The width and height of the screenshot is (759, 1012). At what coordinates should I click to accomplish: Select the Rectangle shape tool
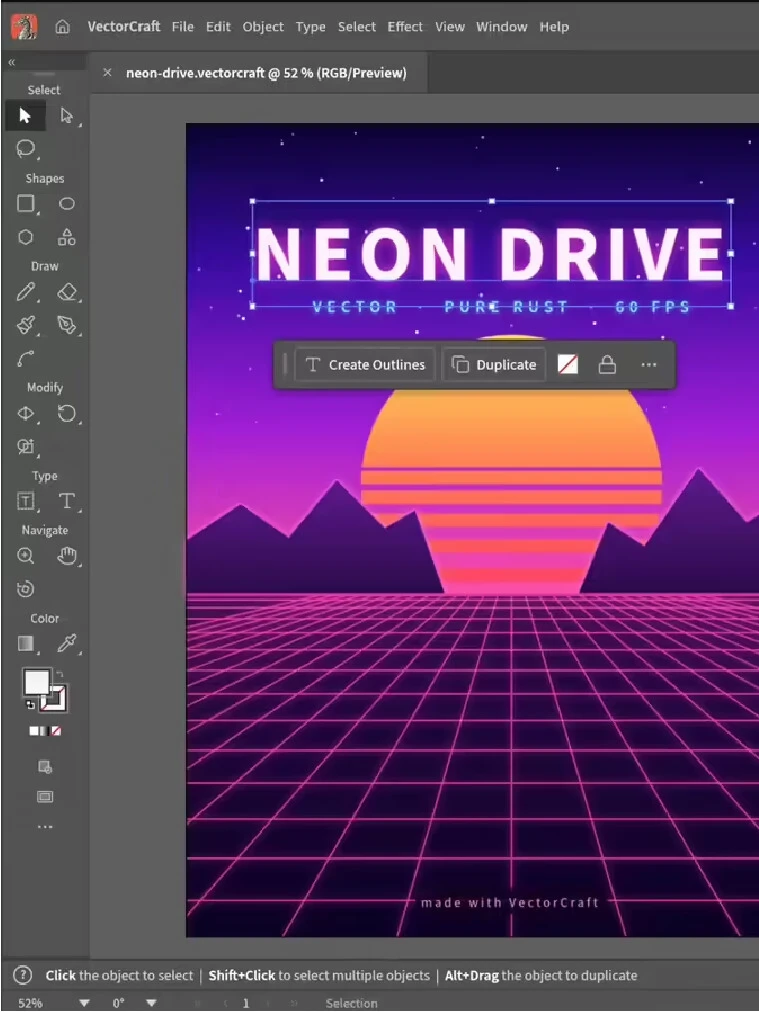[25, 204]
